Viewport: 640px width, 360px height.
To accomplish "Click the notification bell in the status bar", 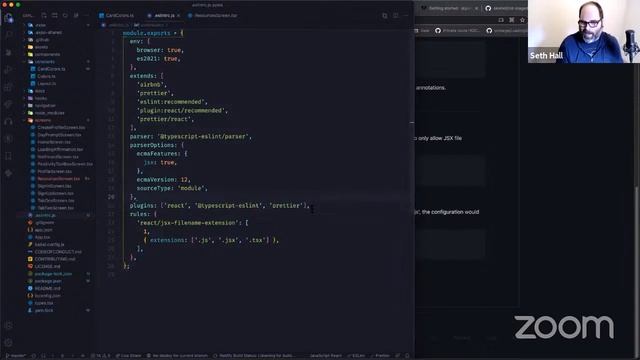I will point(407,356).
